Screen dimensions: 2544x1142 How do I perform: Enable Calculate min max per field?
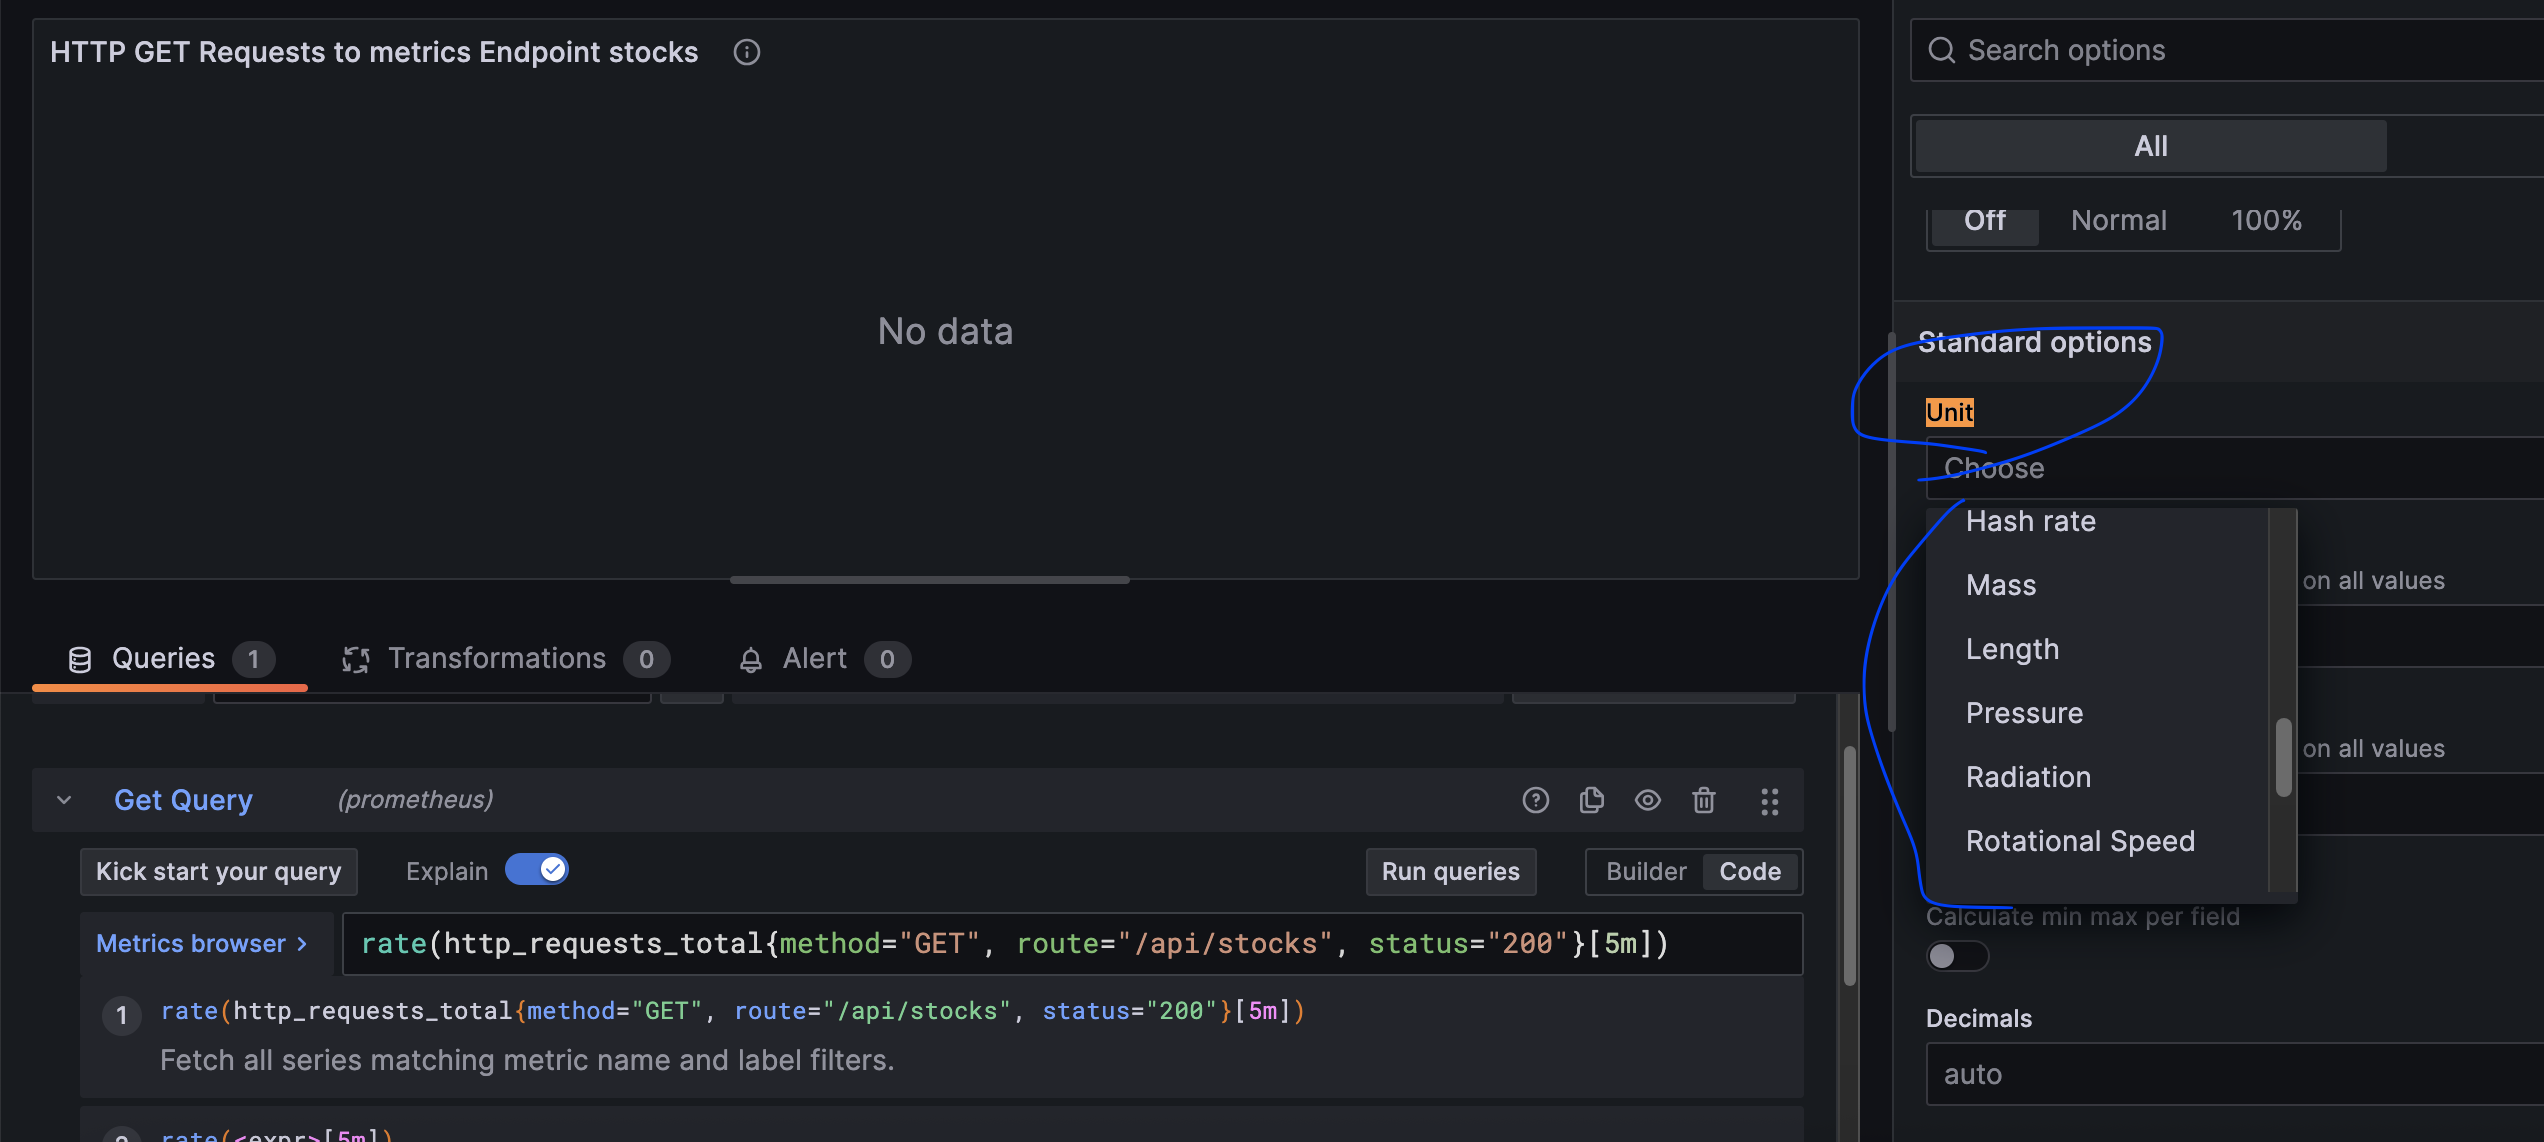tap(1957, 956)
